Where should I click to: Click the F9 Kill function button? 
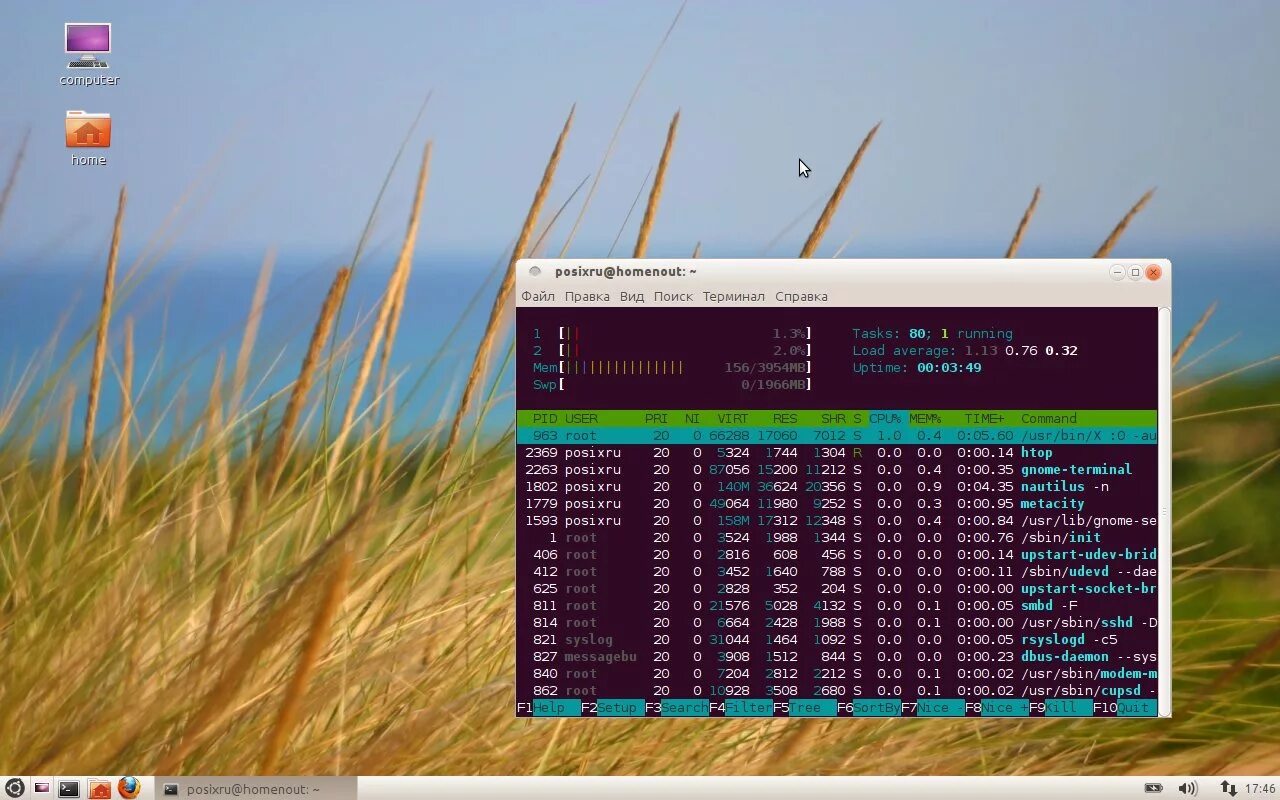tap(1060, 708)
